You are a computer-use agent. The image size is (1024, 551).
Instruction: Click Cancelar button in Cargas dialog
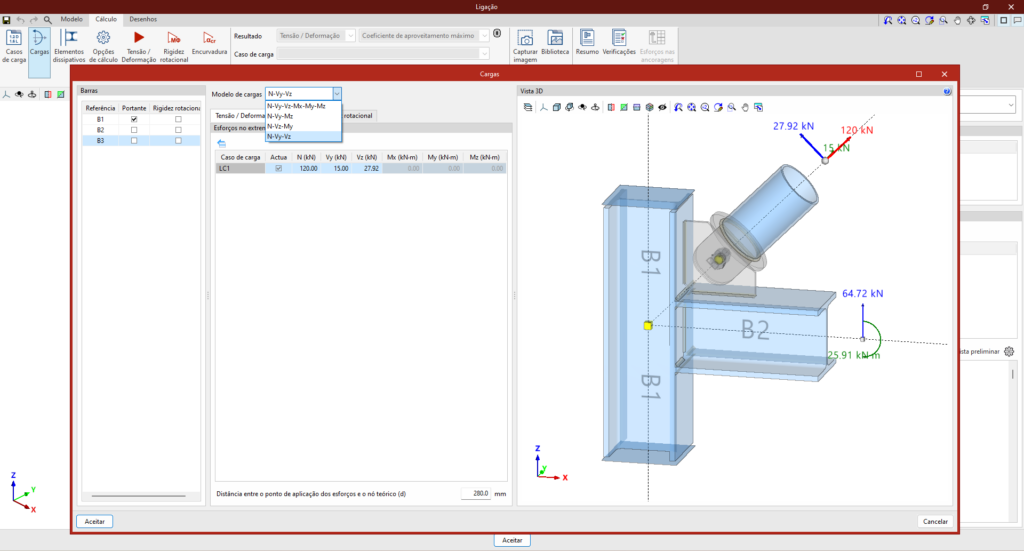click(x=933, y=521)
